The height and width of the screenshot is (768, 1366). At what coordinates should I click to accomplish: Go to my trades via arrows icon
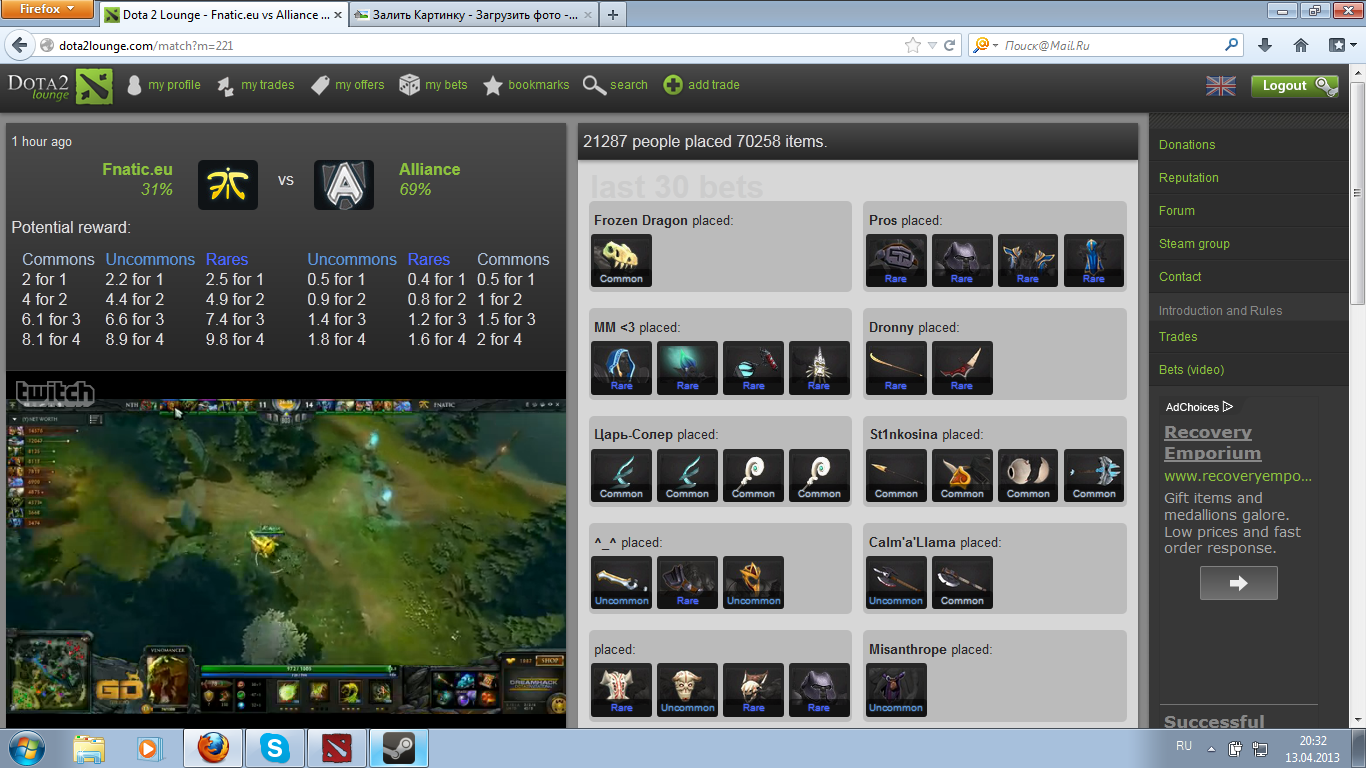click(x=226, y=86)
